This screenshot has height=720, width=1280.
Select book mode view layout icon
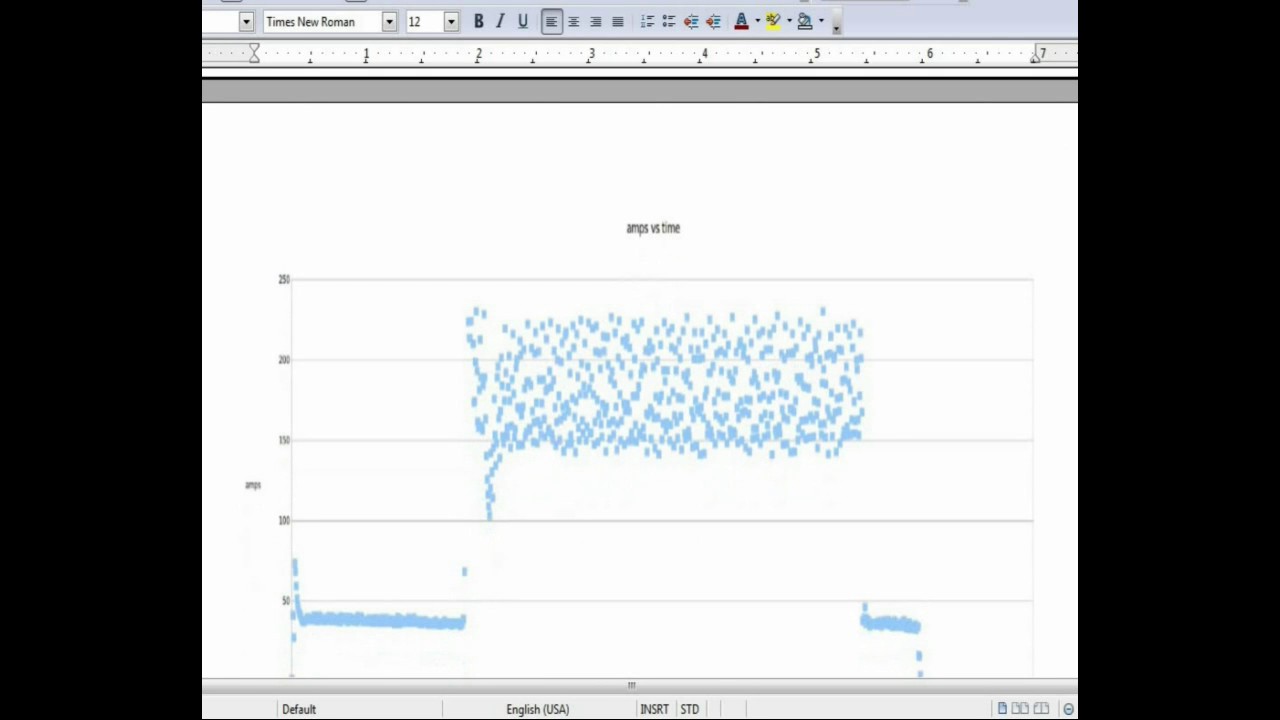click(1040, 709)
